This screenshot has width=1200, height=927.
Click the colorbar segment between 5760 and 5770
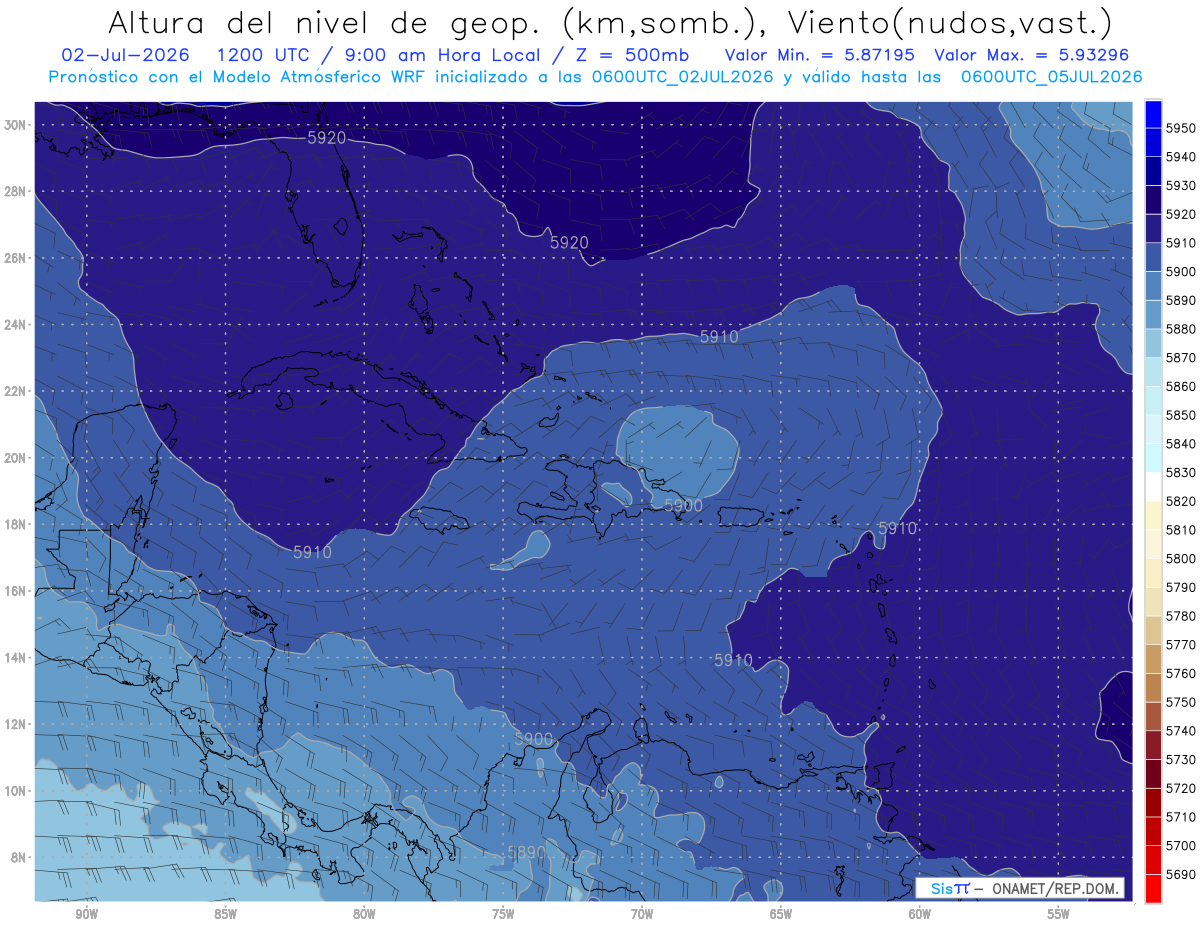[x=1153, y=659]
